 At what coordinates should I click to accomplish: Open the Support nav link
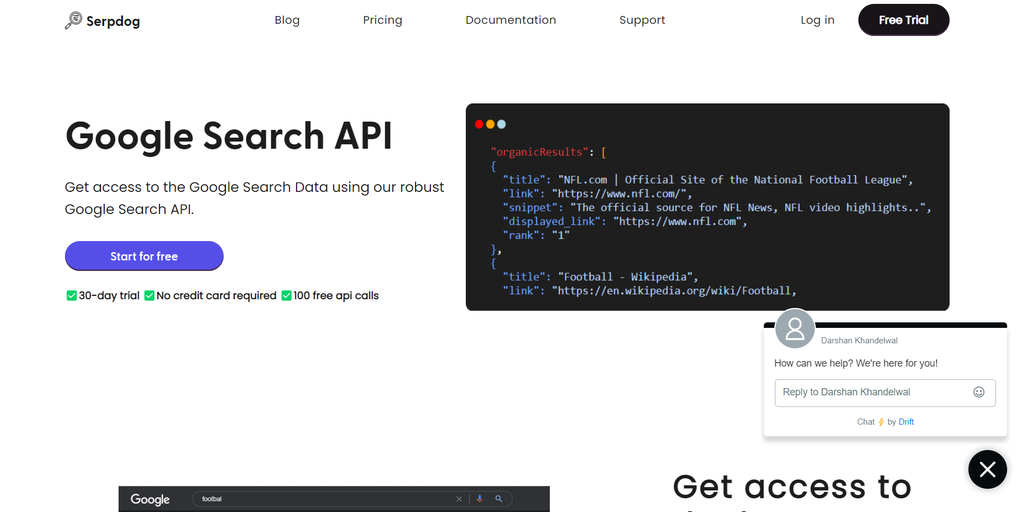point(642,20)
